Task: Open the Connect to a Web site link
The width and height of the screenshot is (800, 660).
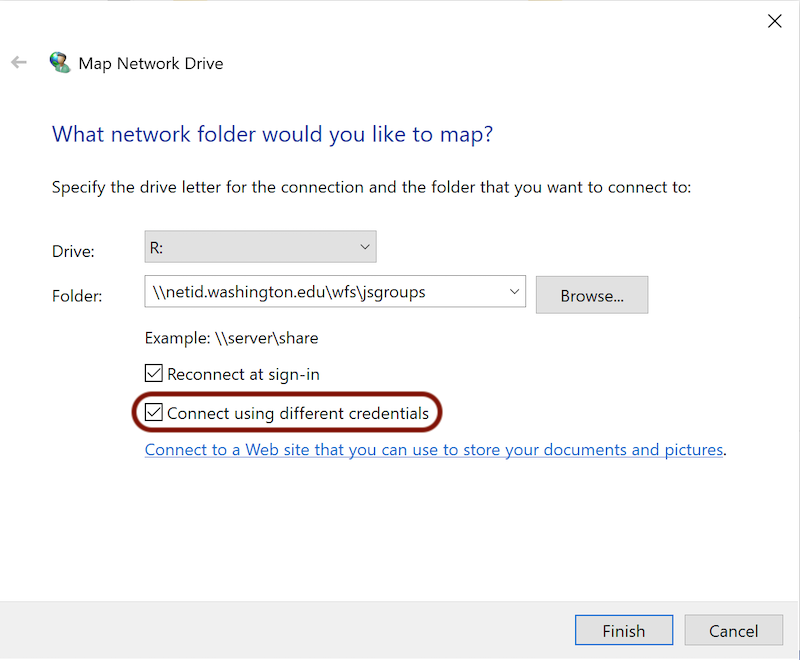Action: 434,450
